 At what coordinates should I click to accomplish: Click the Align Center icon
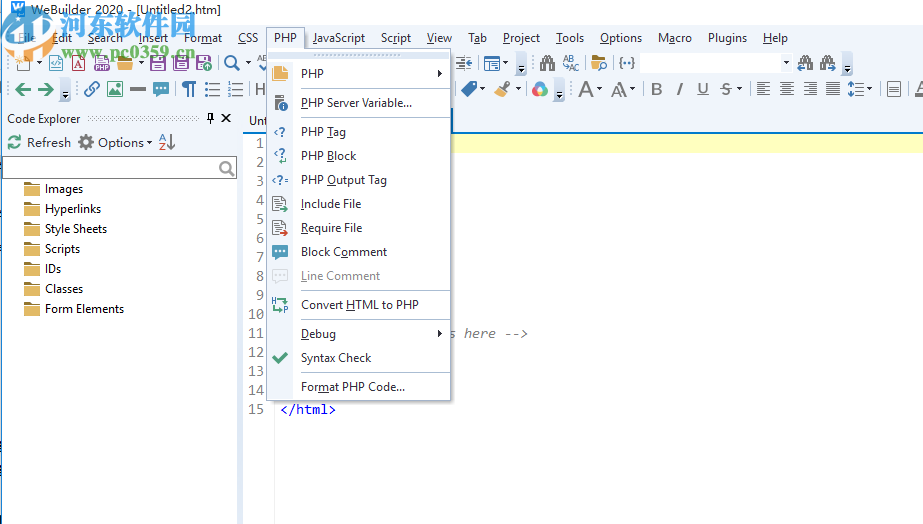click(787, 89)
